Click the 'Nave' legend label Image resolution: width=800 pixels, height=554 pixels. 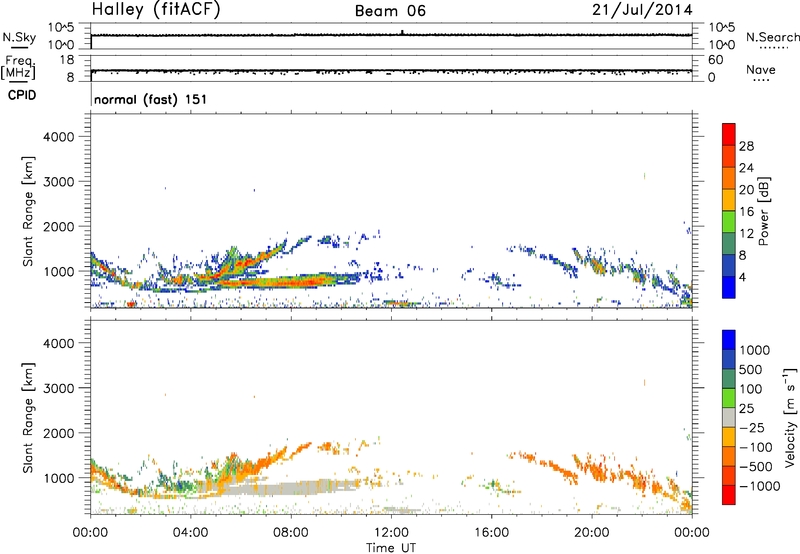click(x=761, y=69)
